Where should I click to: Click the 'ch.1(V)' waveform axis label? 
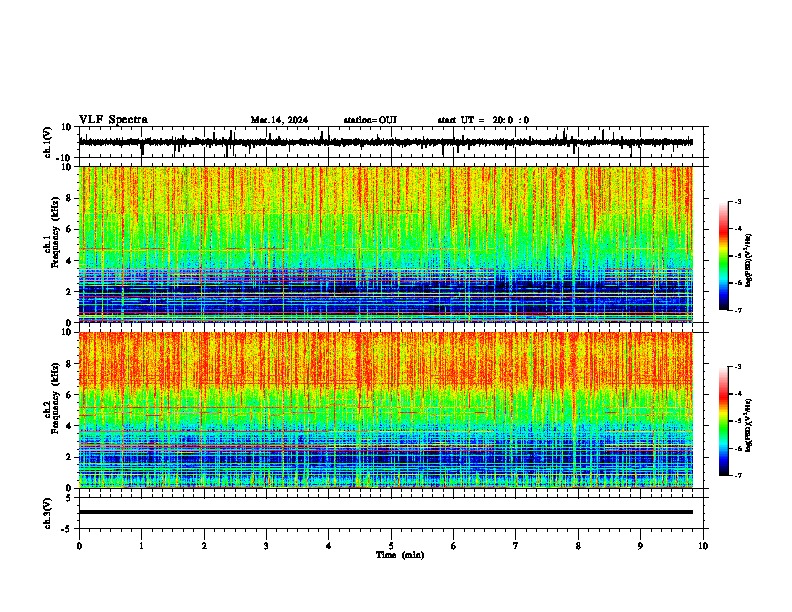tap(48, 142)
